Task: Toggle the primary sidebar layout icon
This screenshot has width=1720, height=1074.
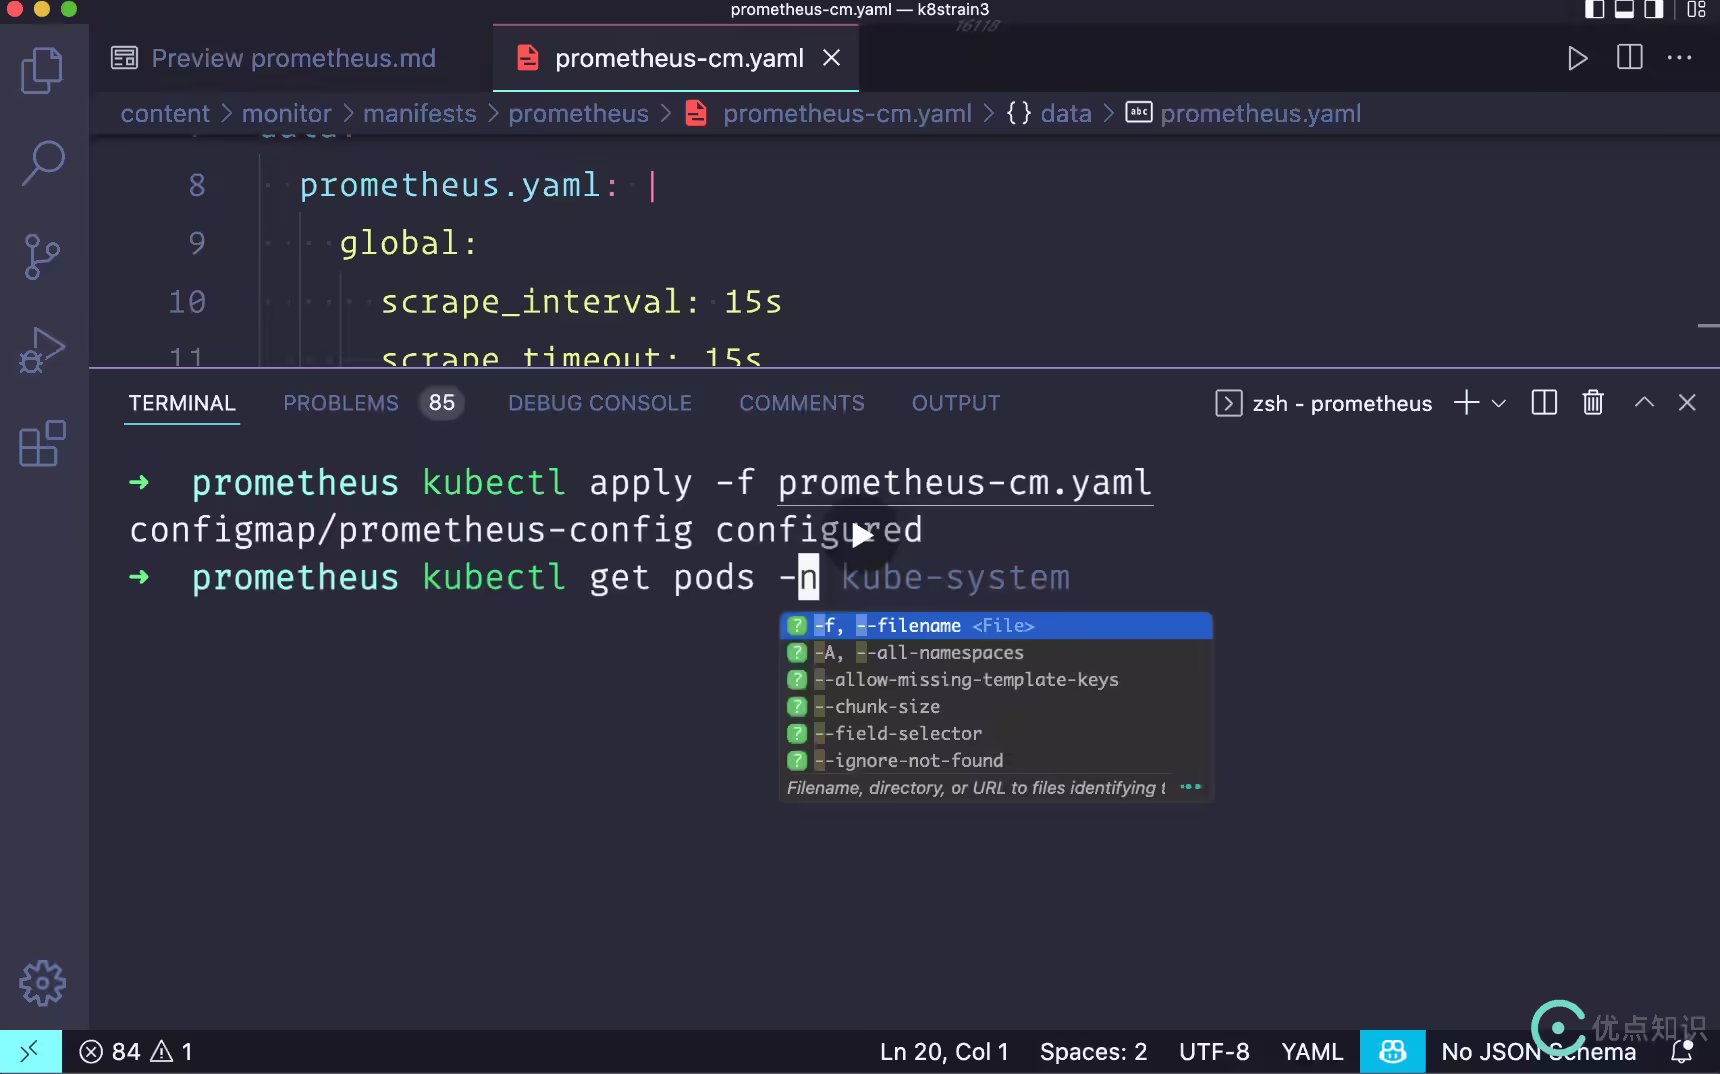Action: point(1596,10)
